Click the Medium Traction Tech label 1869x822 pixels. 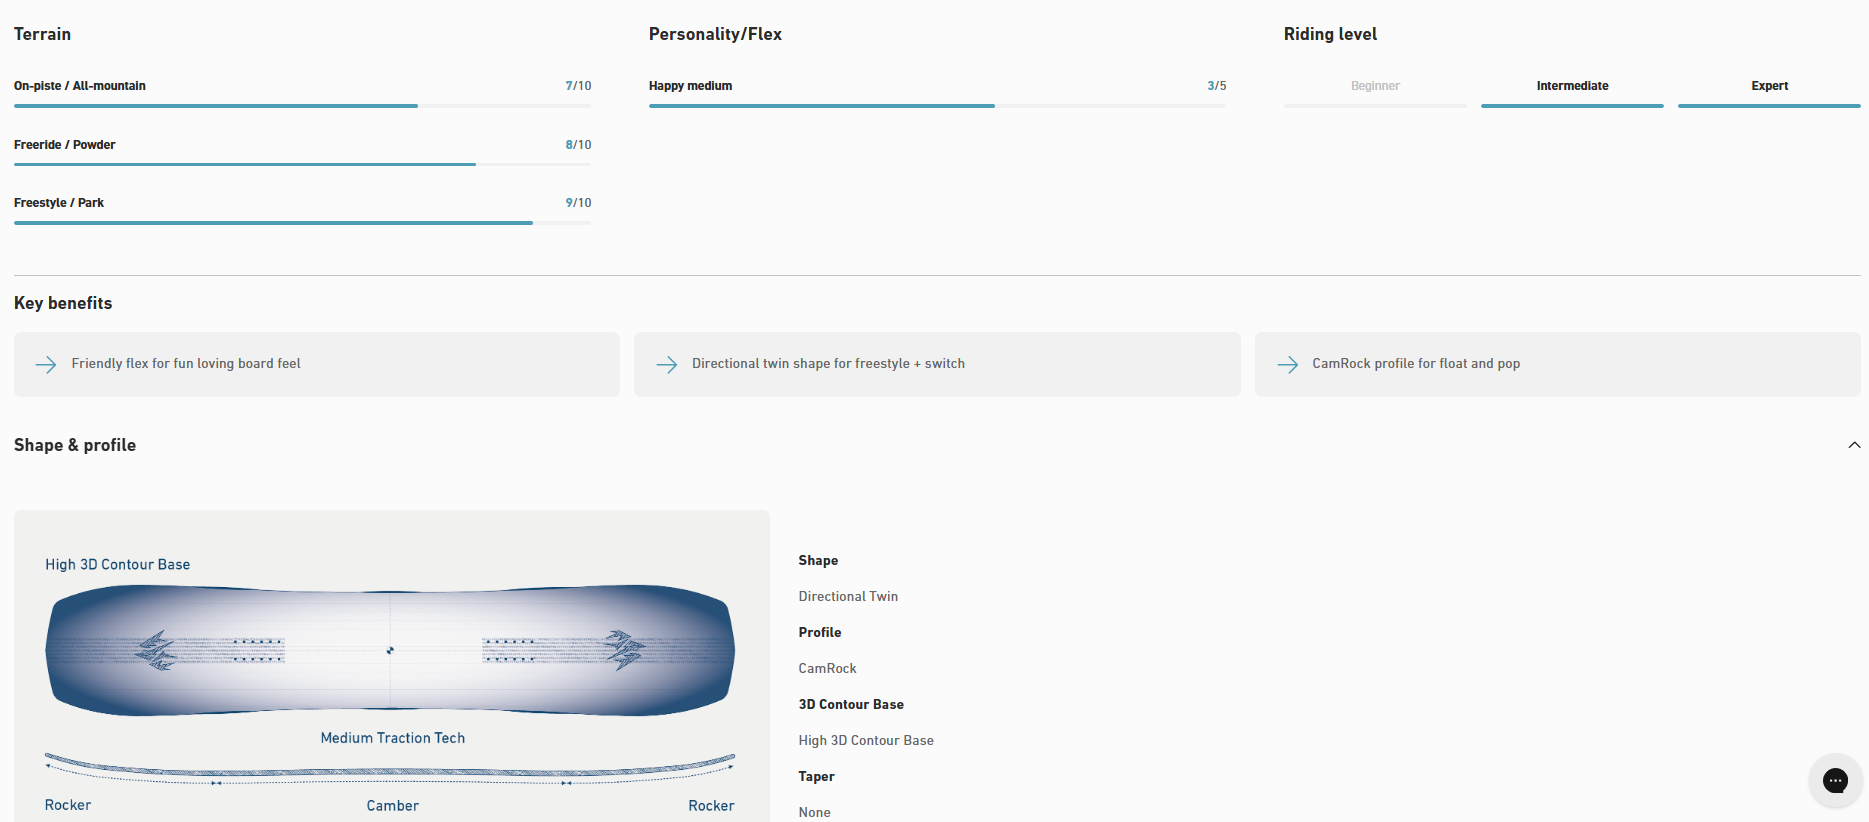point(392,738)
